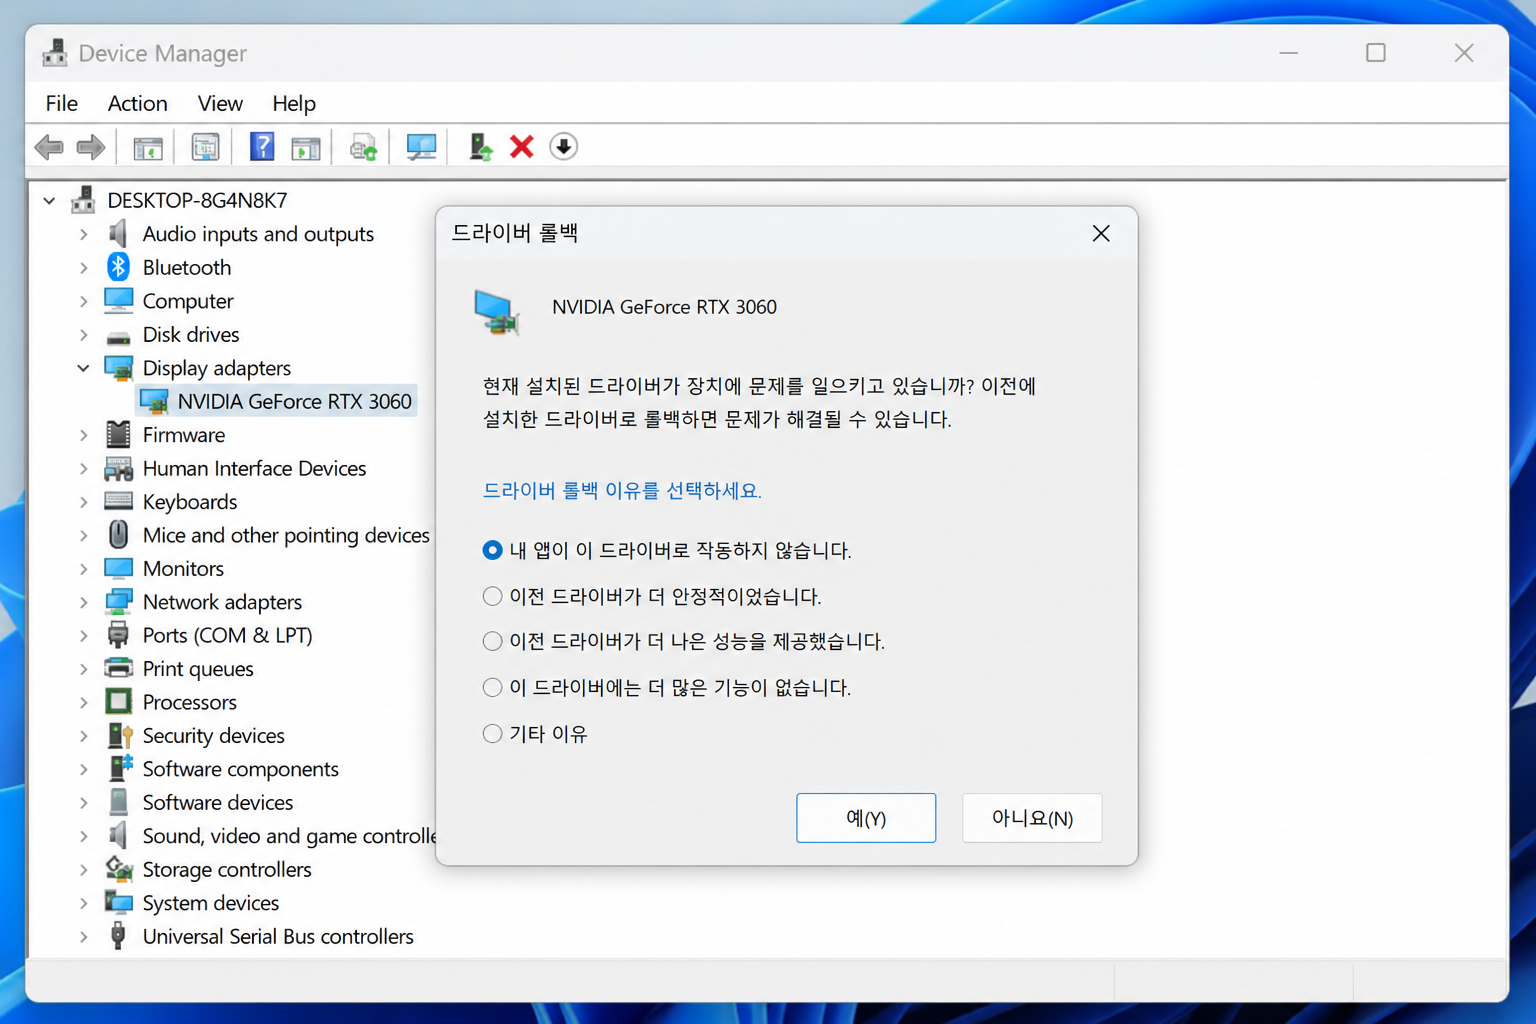Screen dimensions: 1536x1024
Task: Click the Software devices icon
Action: (118, 802)
